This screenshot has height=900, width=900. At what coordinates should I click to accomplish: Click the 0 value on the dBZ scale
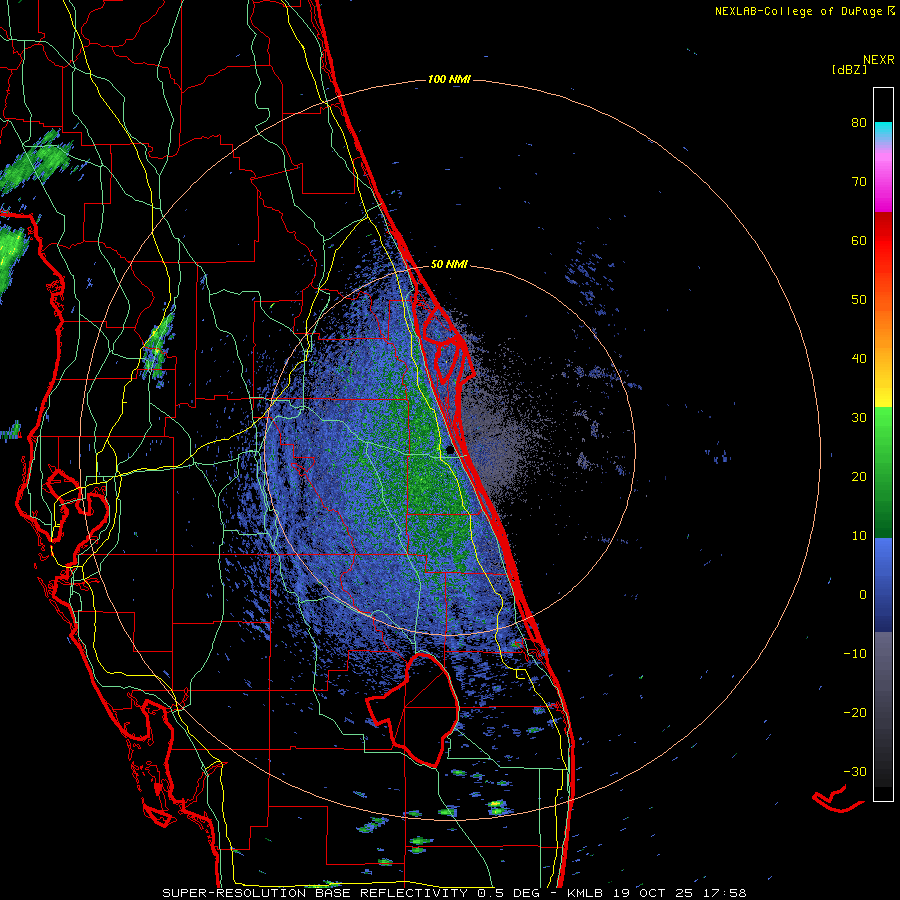pos(863,595)
